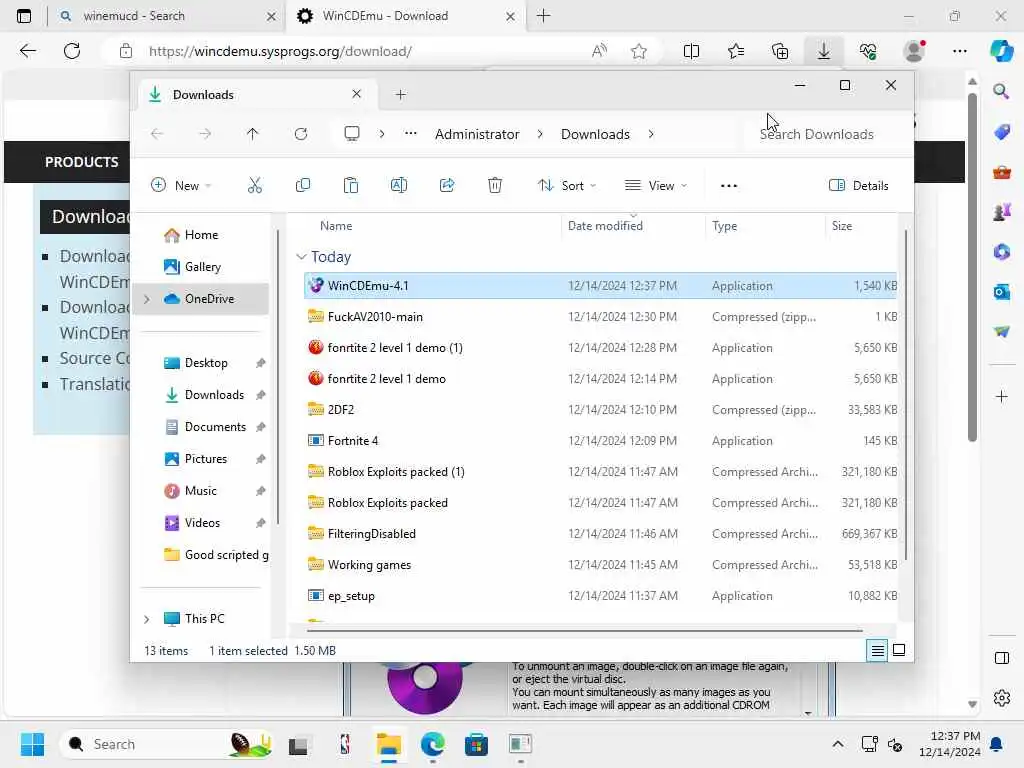Go up one folder level in Explorer
The width and height of the screenshot is (1024, 768).
253,134
